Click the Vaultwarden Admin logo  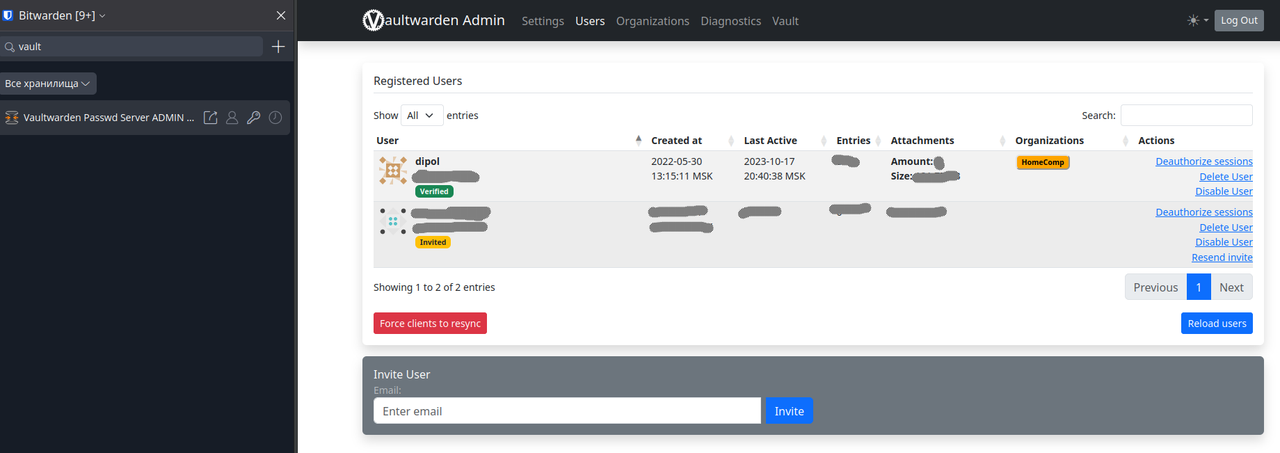click(x=433, y=20)
